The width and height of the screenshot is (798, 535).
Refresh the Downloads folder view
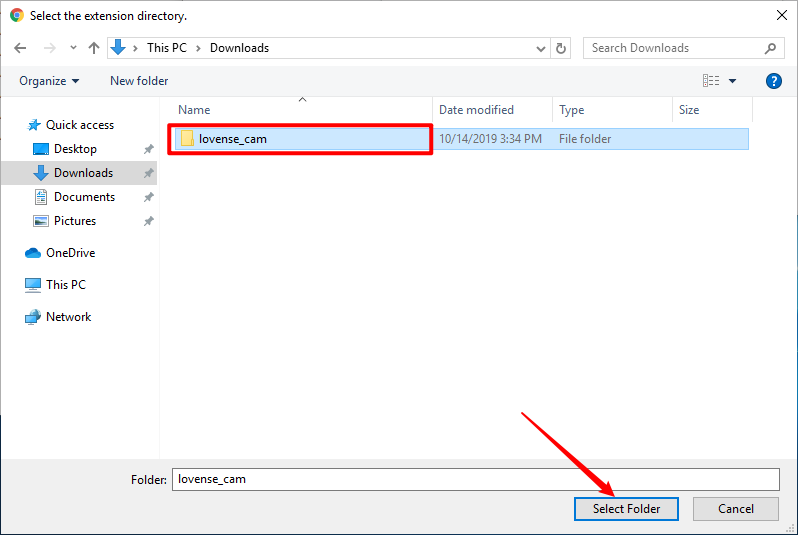(561, 48)
